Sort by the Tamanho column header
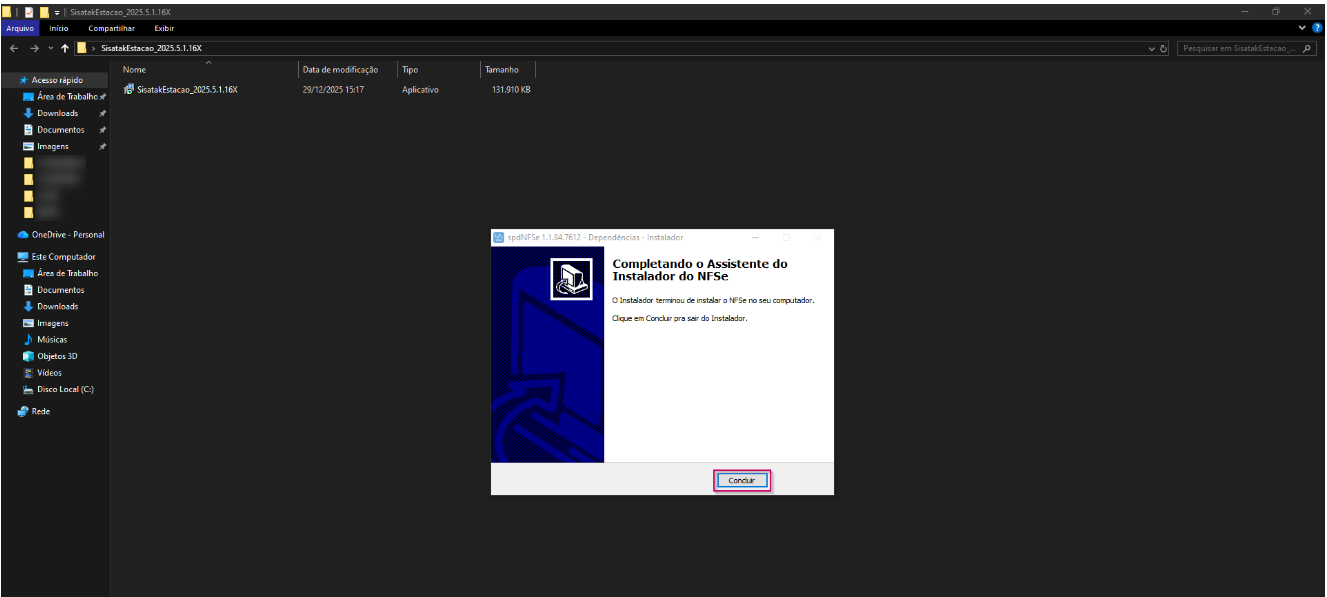This screenshot has height=597, width=1327. (502, 70)
